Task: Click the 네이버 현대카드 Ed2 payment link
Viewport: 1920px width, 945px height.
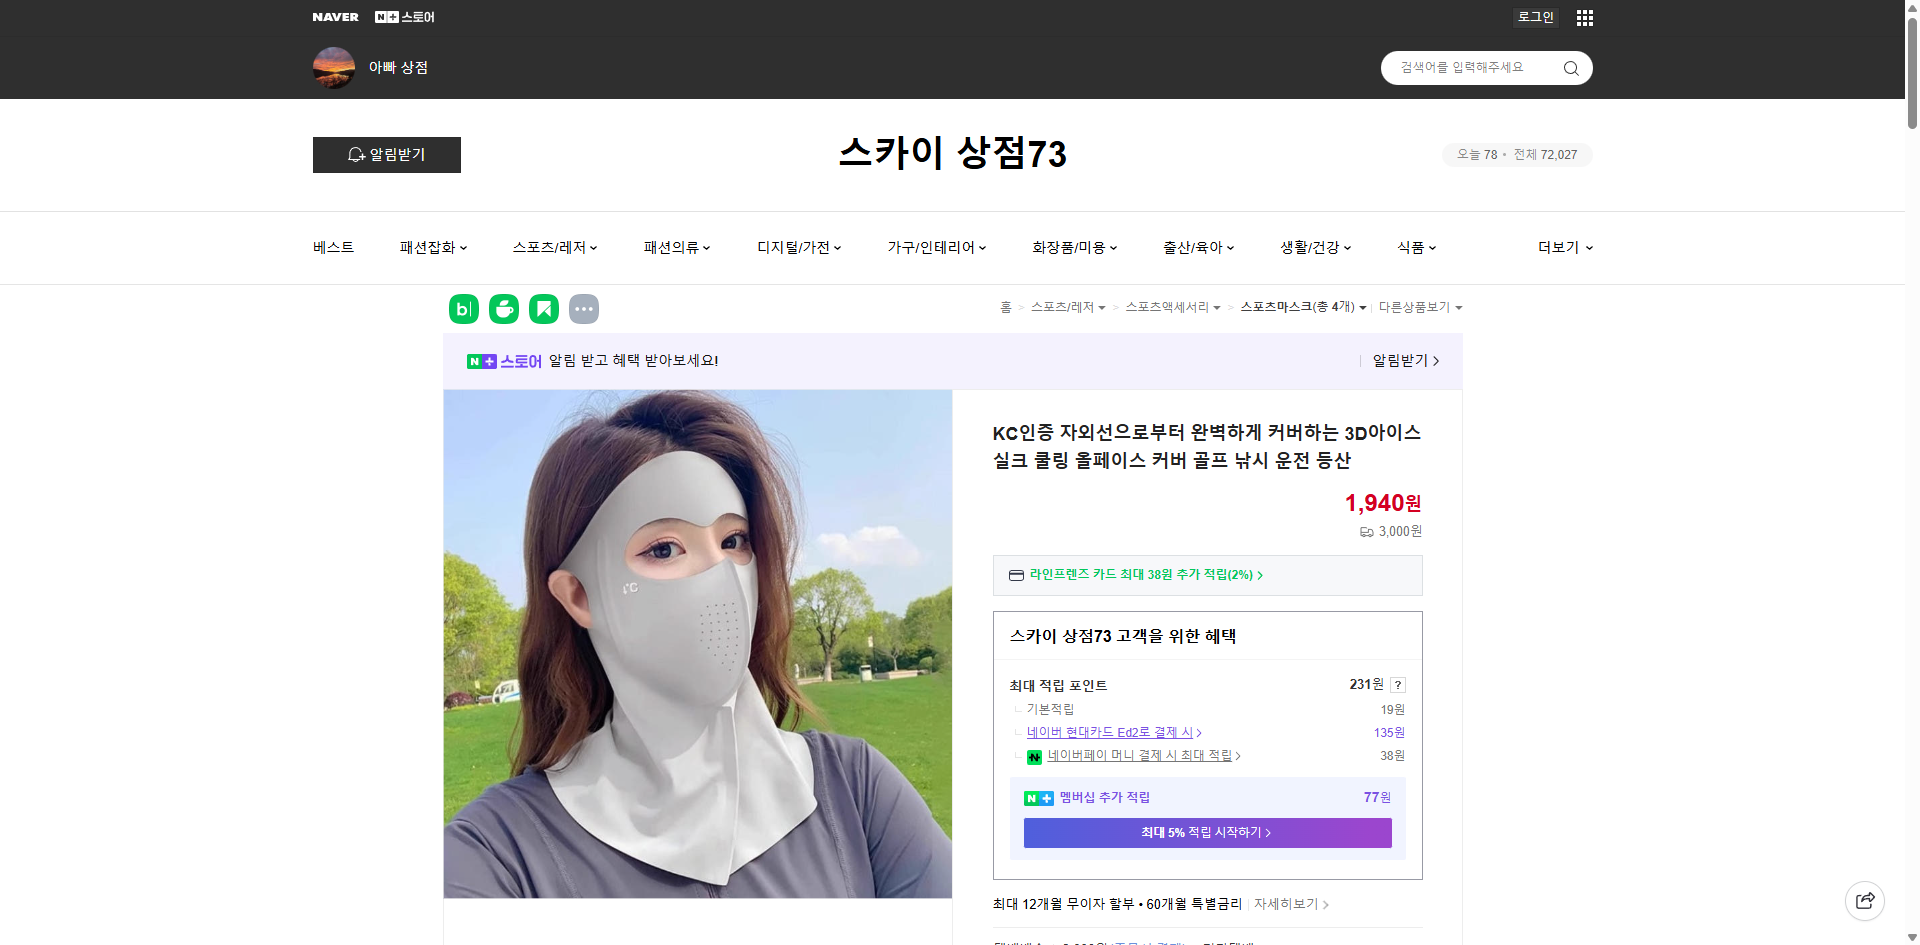Action: [x=1110, y=732]
